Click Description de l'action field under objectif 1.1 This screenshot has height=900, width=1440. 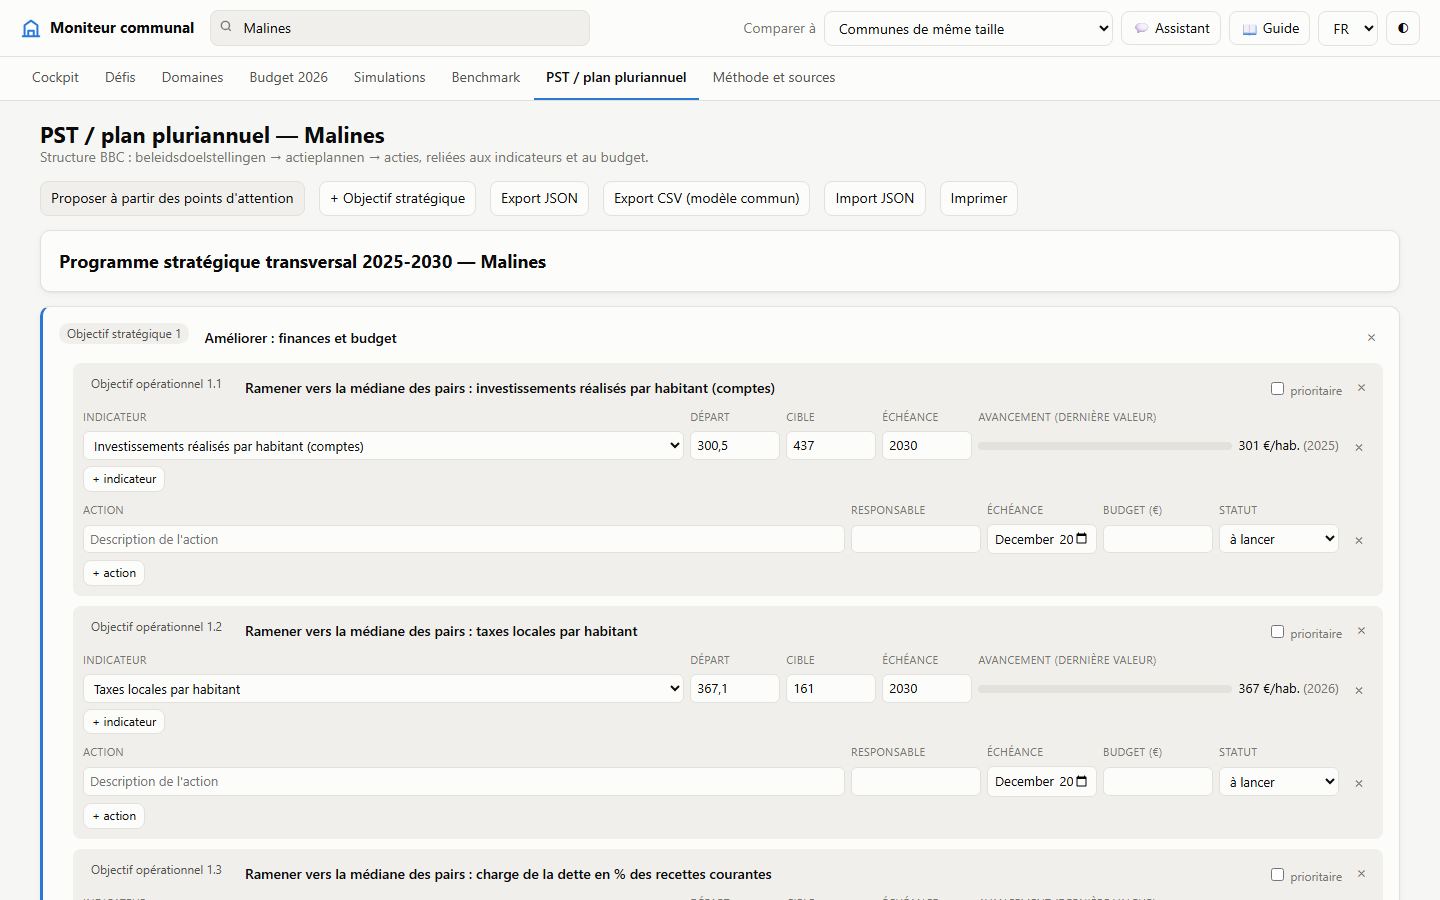coord(464,539)
